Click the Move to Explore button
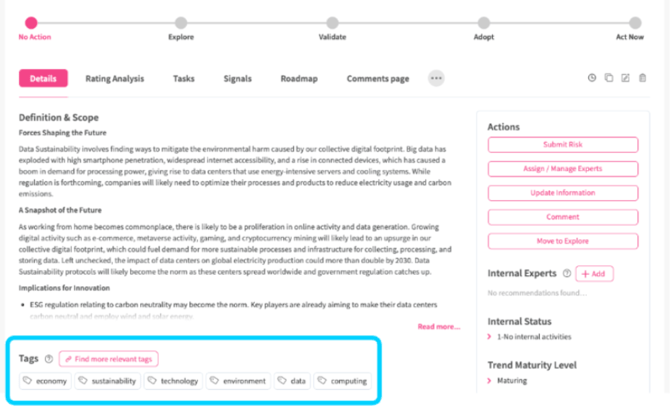This screenshot has height=408, width=670. tap(563, 241)
